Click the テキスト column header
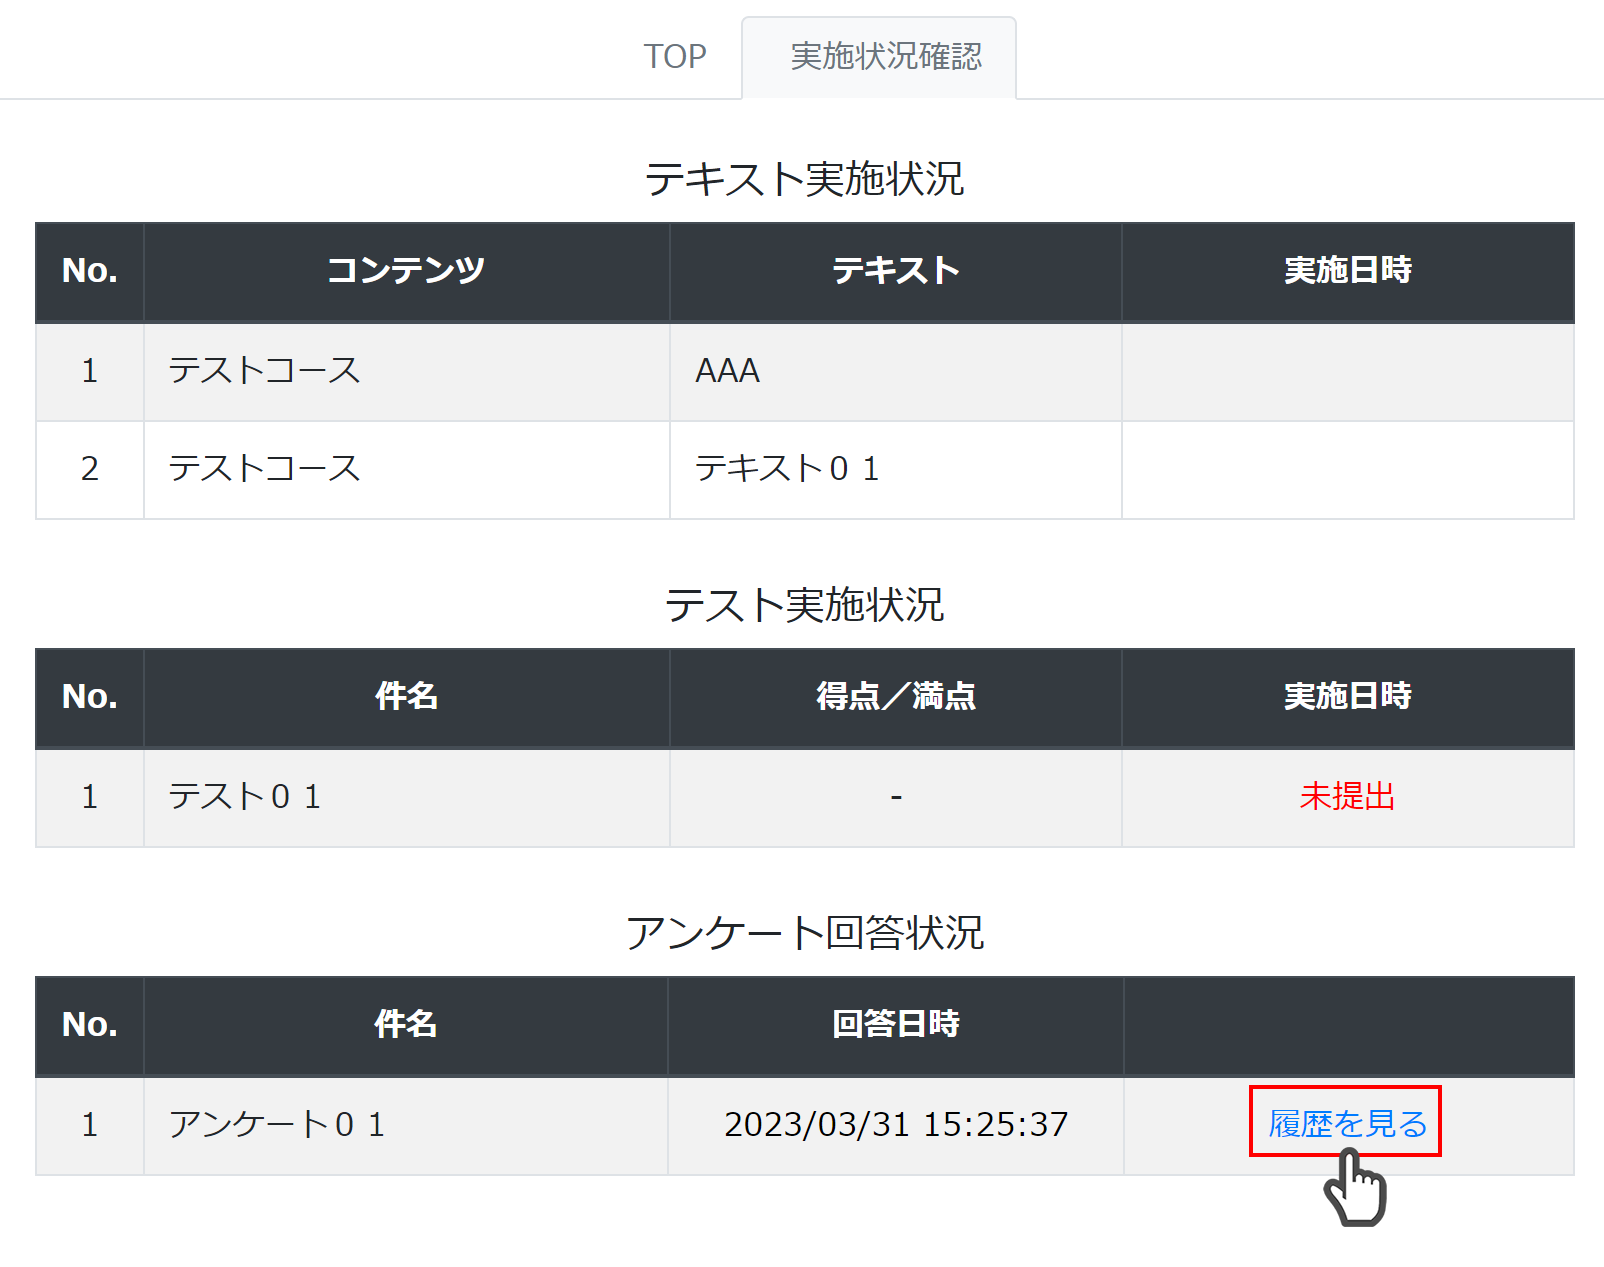 click(895, 271)
